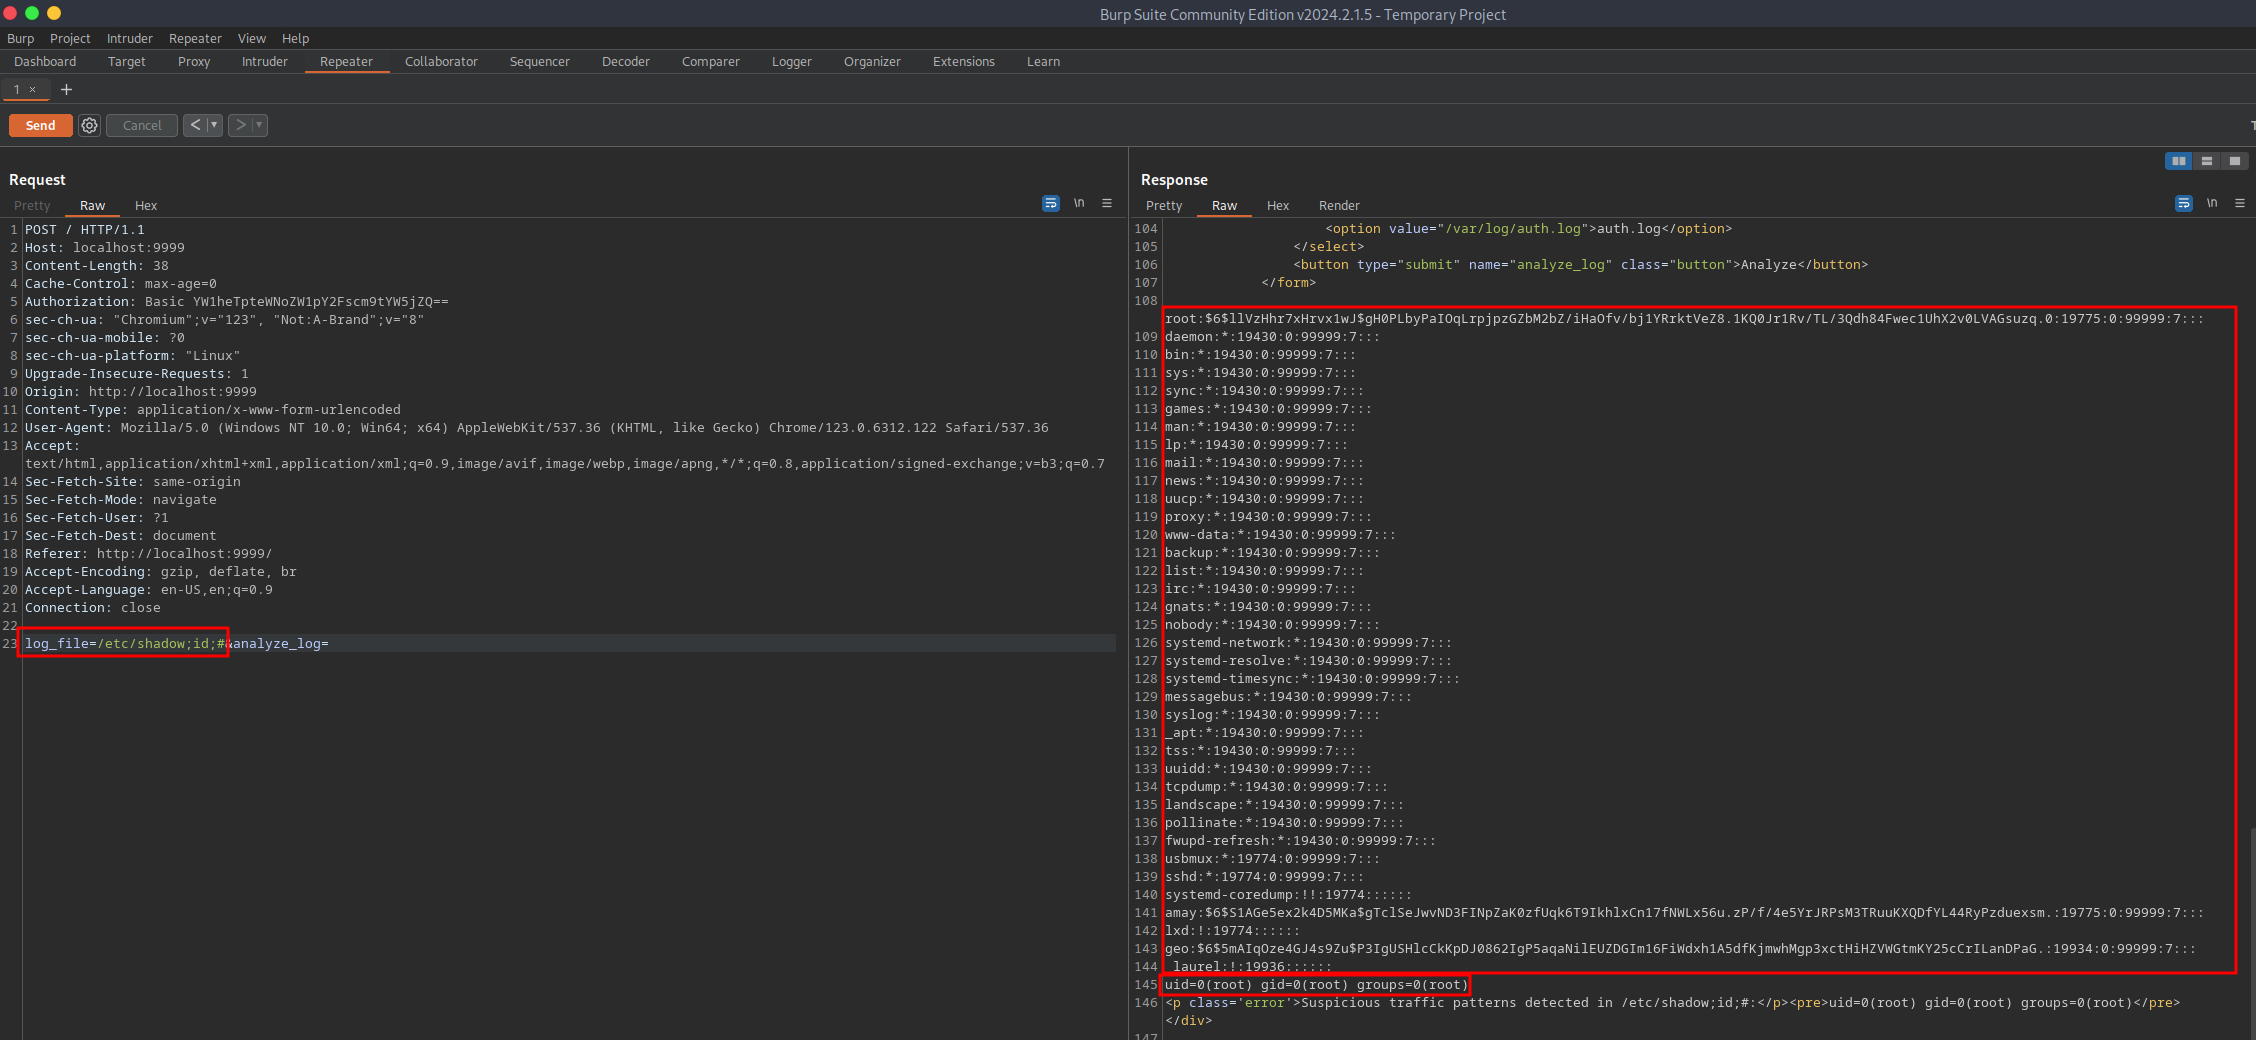Click the root hash line in response
The height and width of the screenshot is (1040, 2256).
pos(1684,318)
